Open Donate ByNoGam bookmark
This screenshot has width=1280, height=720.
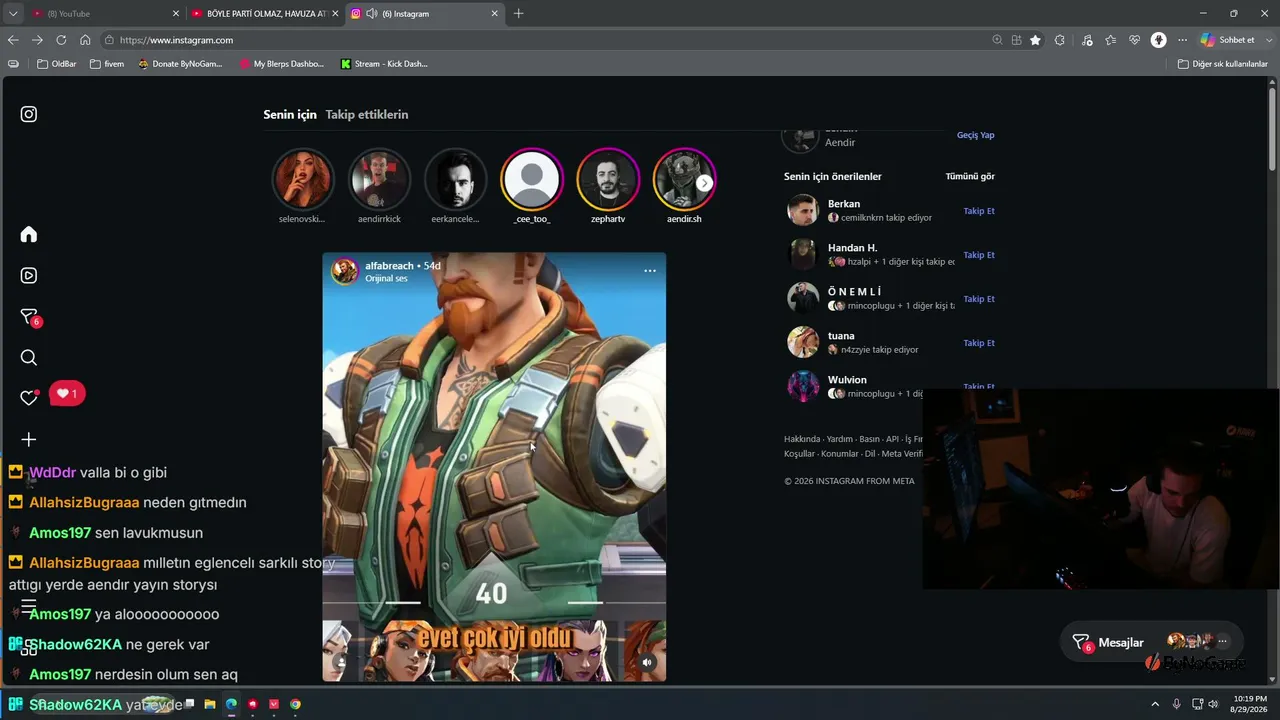click(x=180, y=64)
